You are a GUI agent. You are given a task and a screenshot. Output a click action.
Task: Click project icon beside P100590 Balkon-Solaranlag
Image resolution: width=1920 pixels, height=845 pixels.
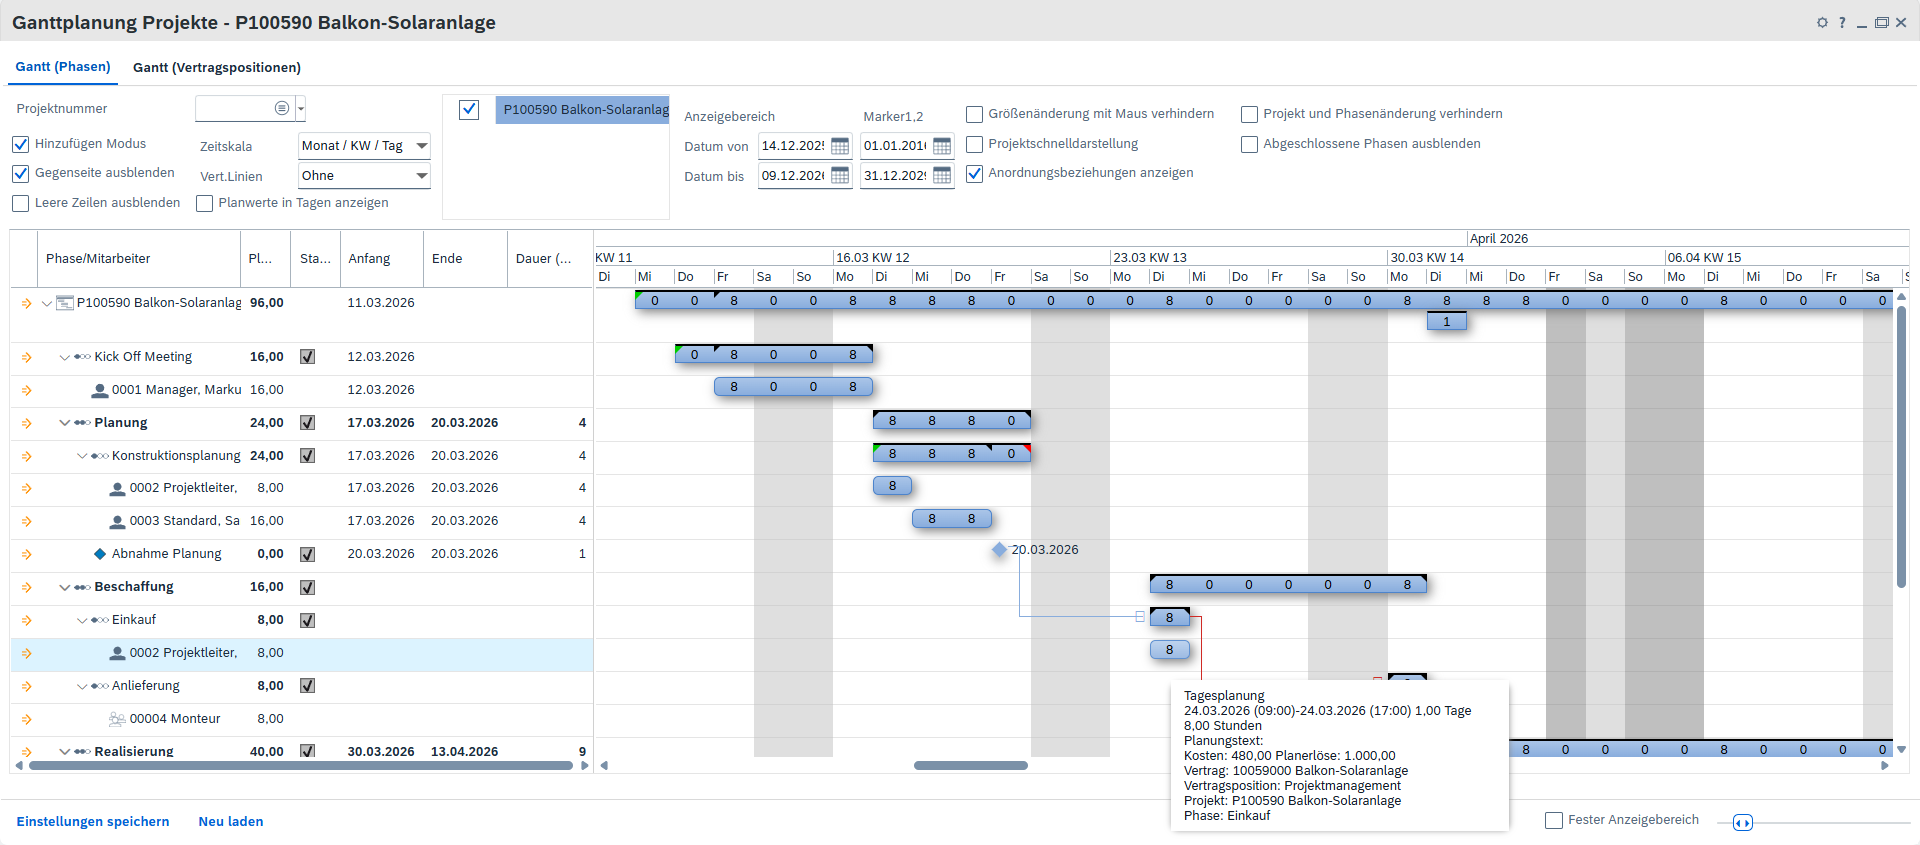(64, 303)
